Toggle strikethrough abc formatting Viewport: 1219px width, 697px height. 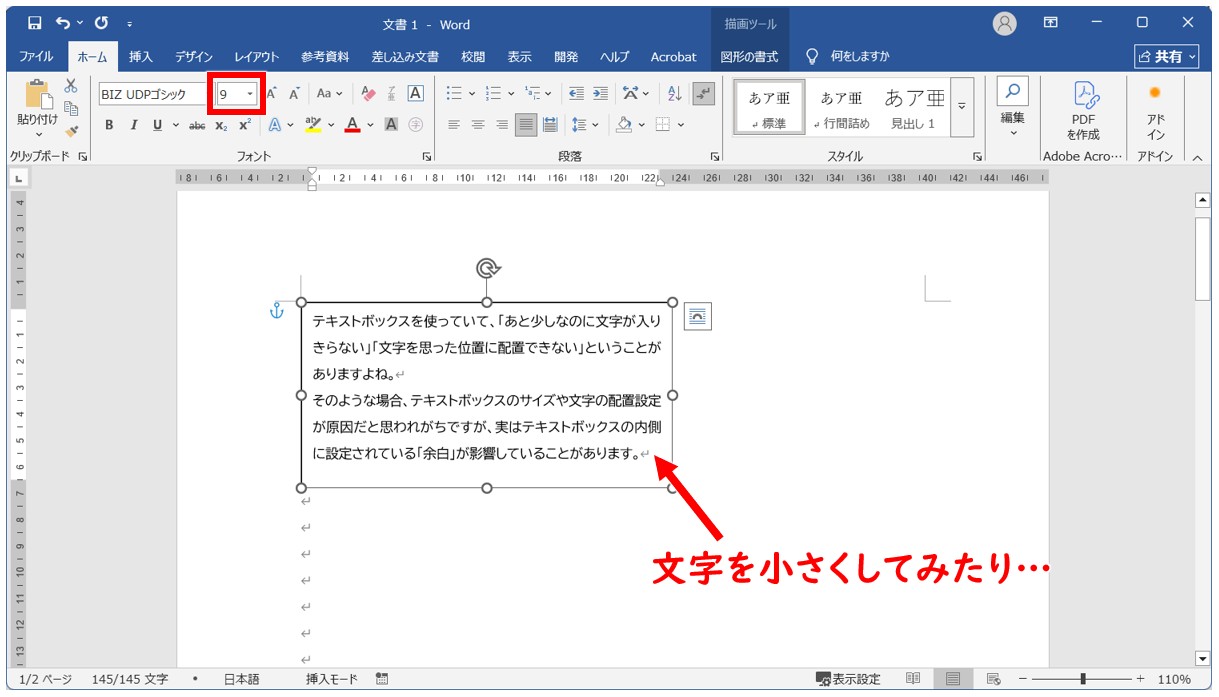(197, 125)
